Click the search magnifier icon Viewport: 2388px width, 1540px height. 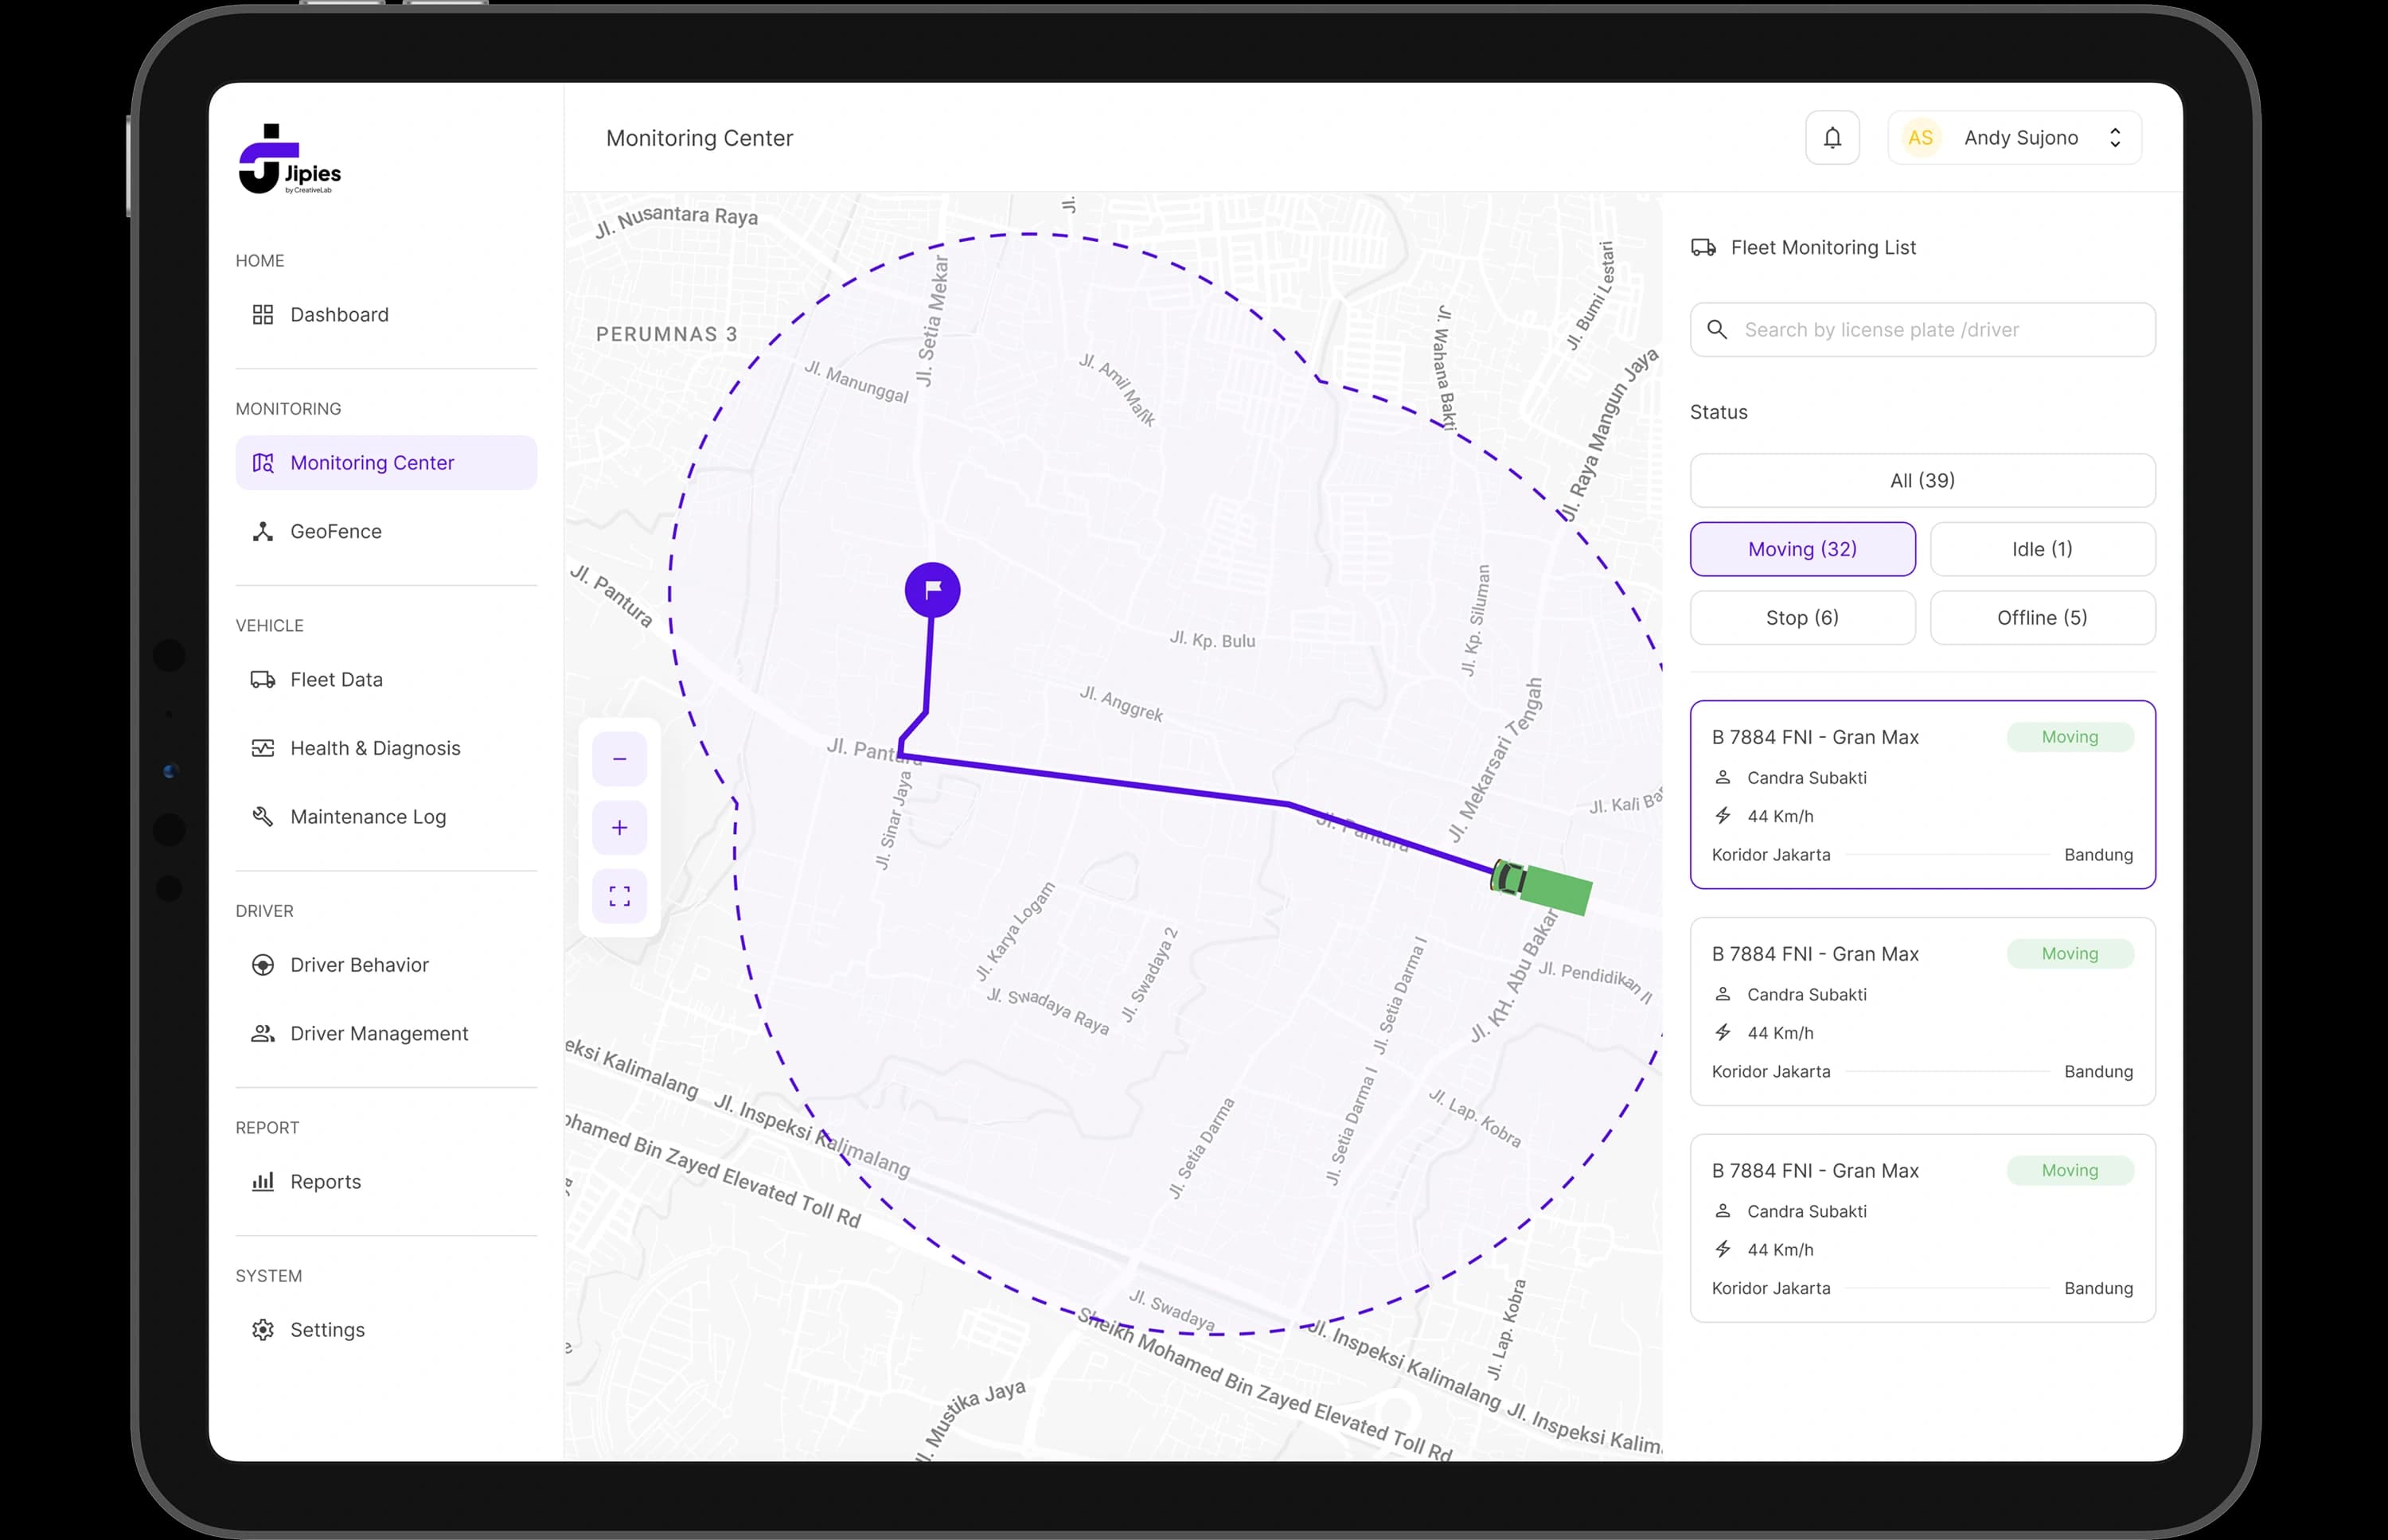[1717, 330]
